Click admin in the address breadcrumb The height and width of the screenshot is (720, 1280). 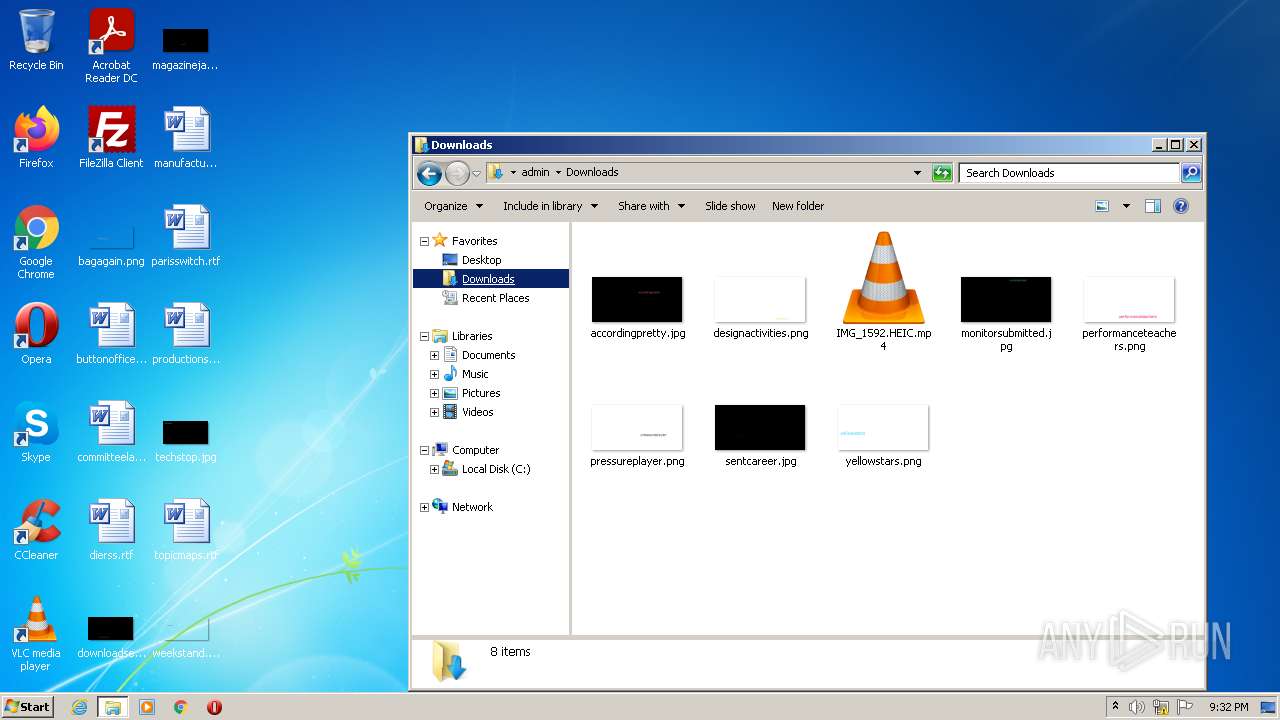[x=535, y=172]
